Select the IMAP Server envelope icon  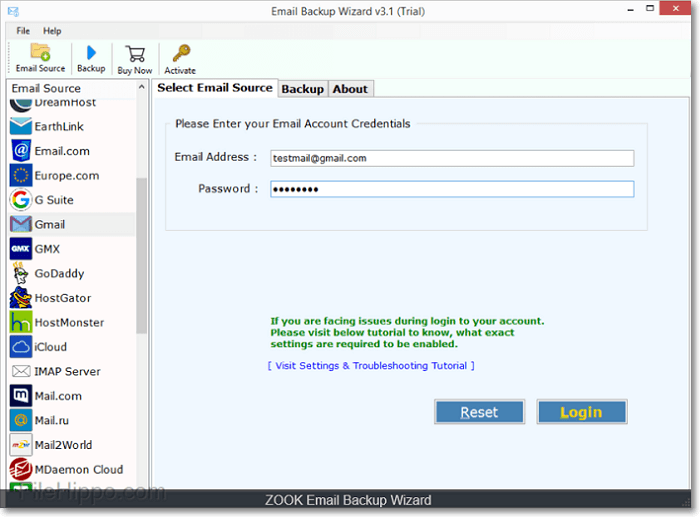21,371
